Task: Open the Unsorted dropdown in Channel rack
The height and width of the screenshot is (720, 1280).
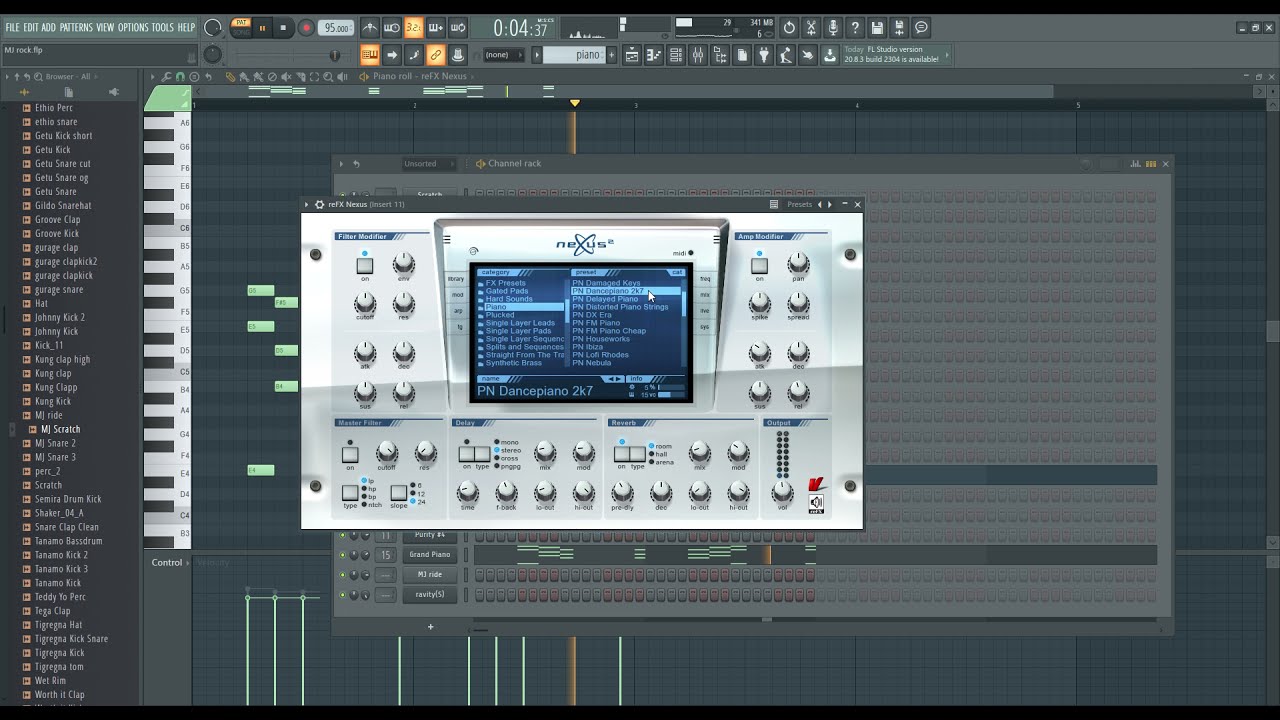Action: [427, 164]
